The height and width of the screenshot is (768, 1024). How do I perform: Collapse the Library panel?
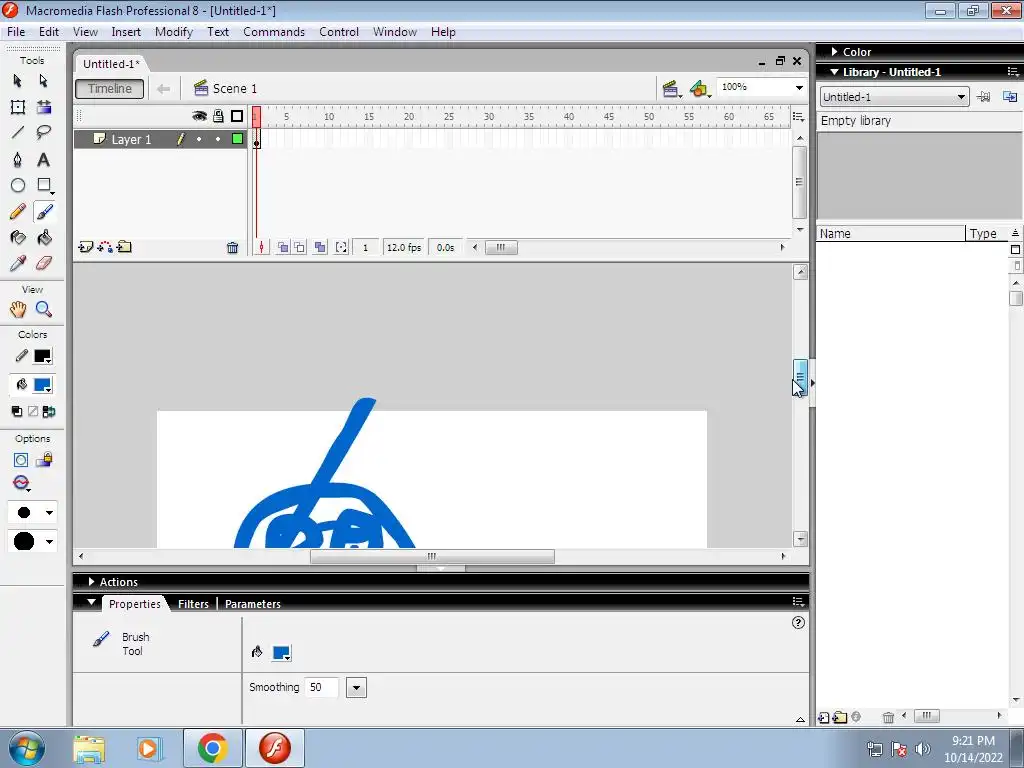834,72
